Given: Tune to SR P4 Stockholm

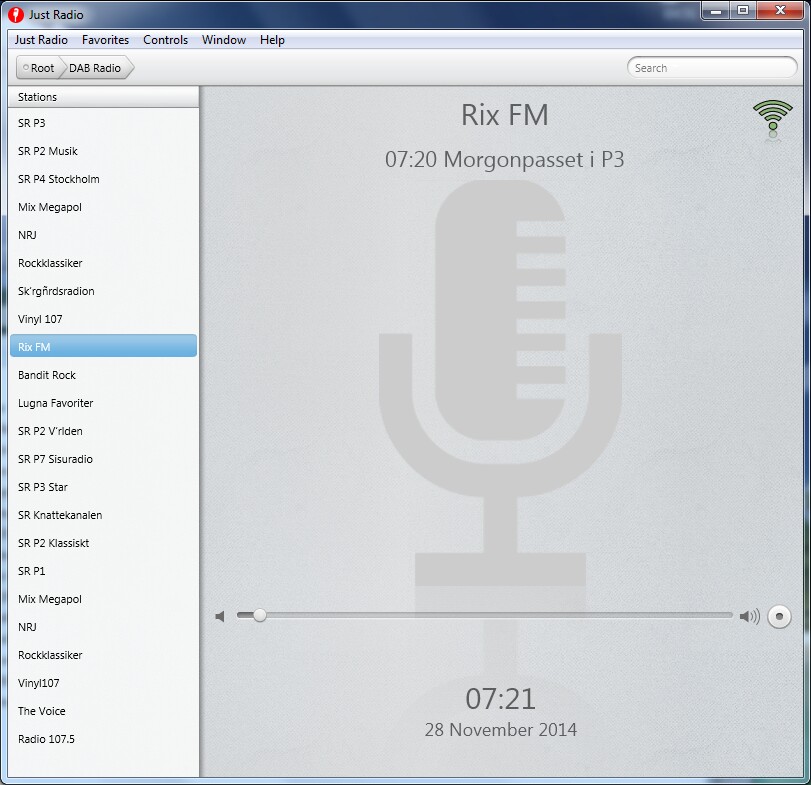Looking at the screenshot, I should 59,179.
